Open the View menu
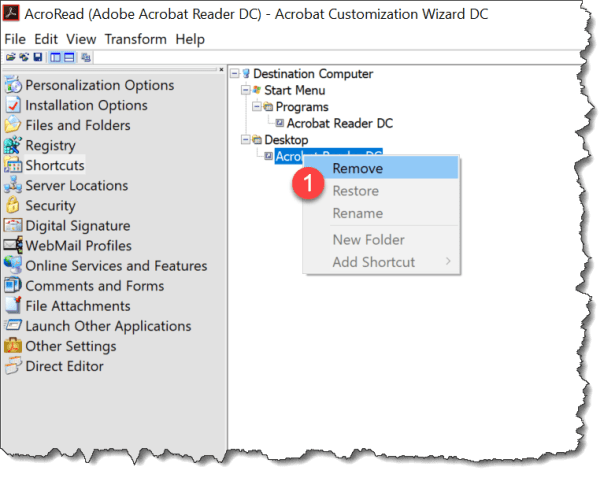 [81, 39]
